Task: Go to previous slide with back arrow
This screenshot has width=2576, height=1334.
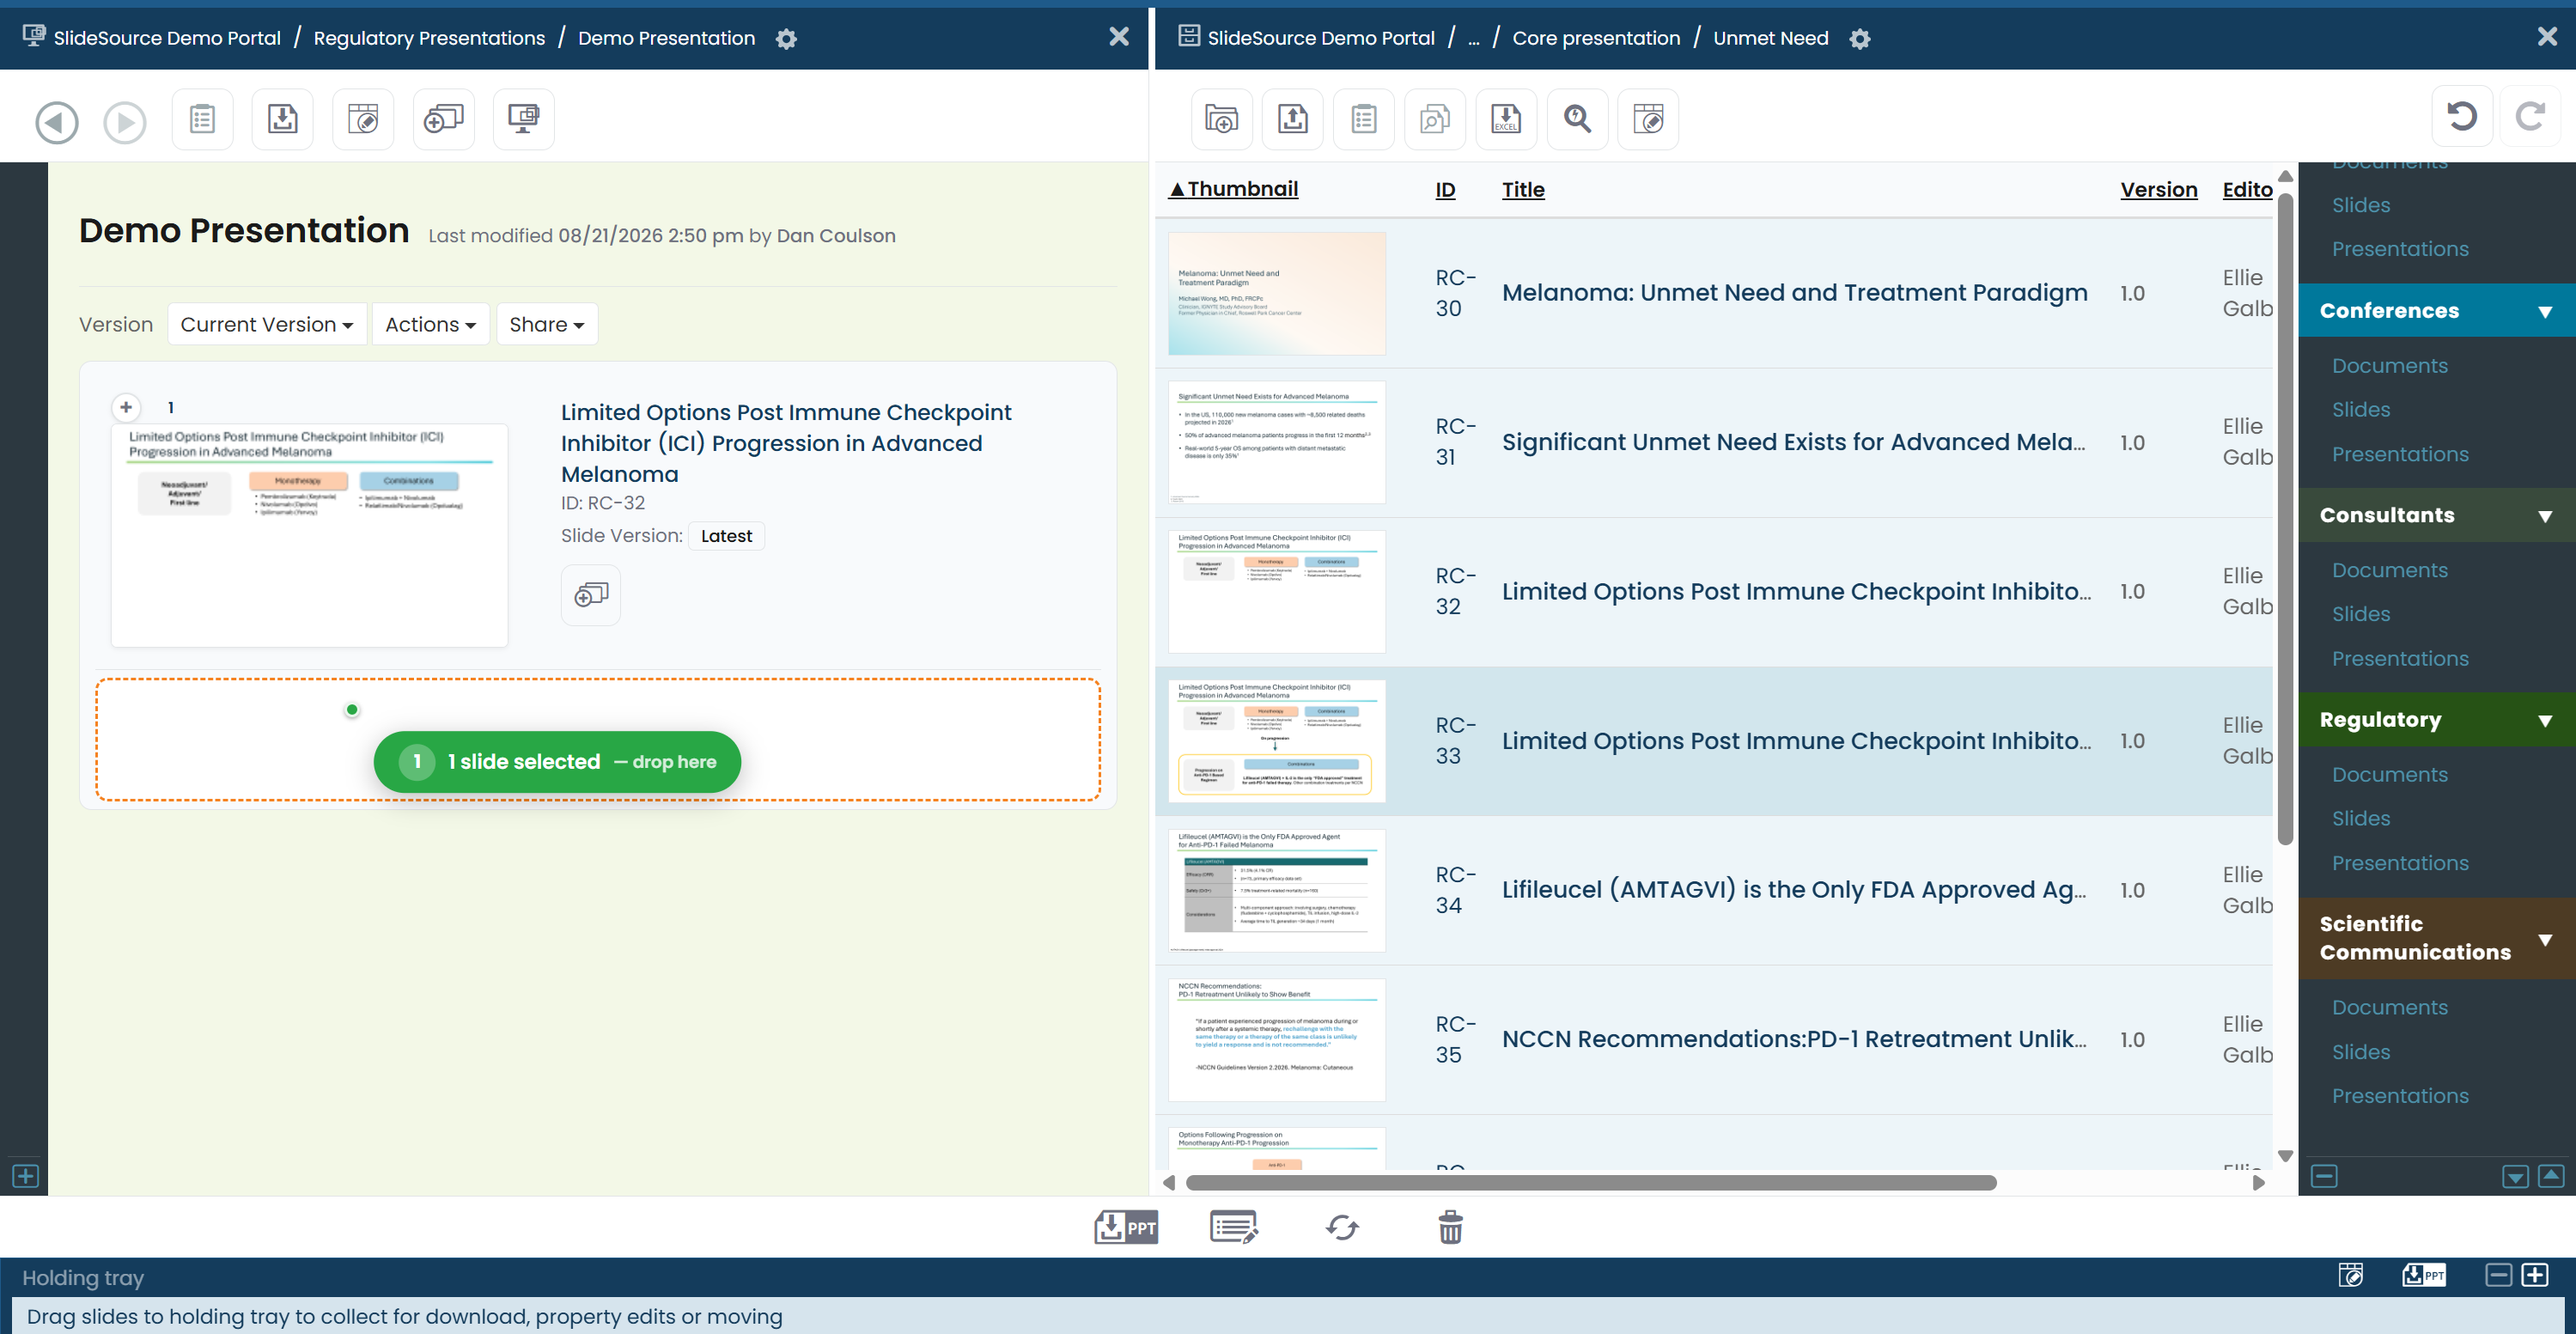Action: [x=57, y=122]
